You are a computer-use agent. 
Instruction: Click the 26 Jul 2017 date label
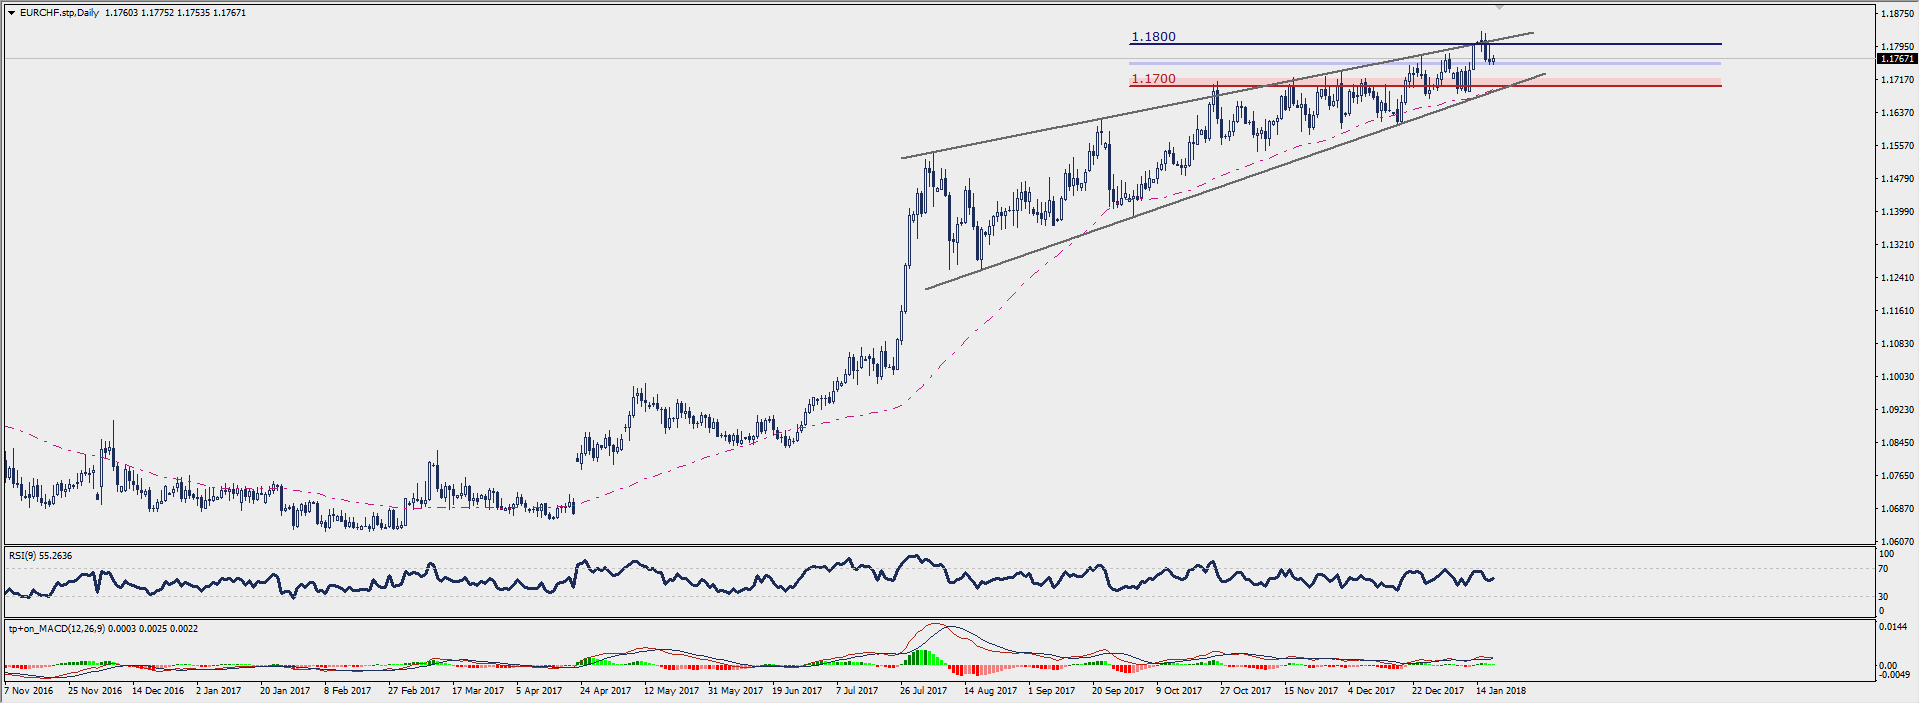[x=923, y=691]
